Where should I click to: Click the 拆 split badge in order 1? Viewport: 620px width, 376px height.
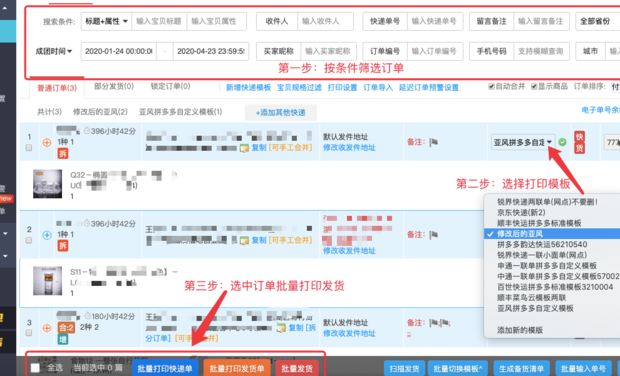(x=63, y=153)
